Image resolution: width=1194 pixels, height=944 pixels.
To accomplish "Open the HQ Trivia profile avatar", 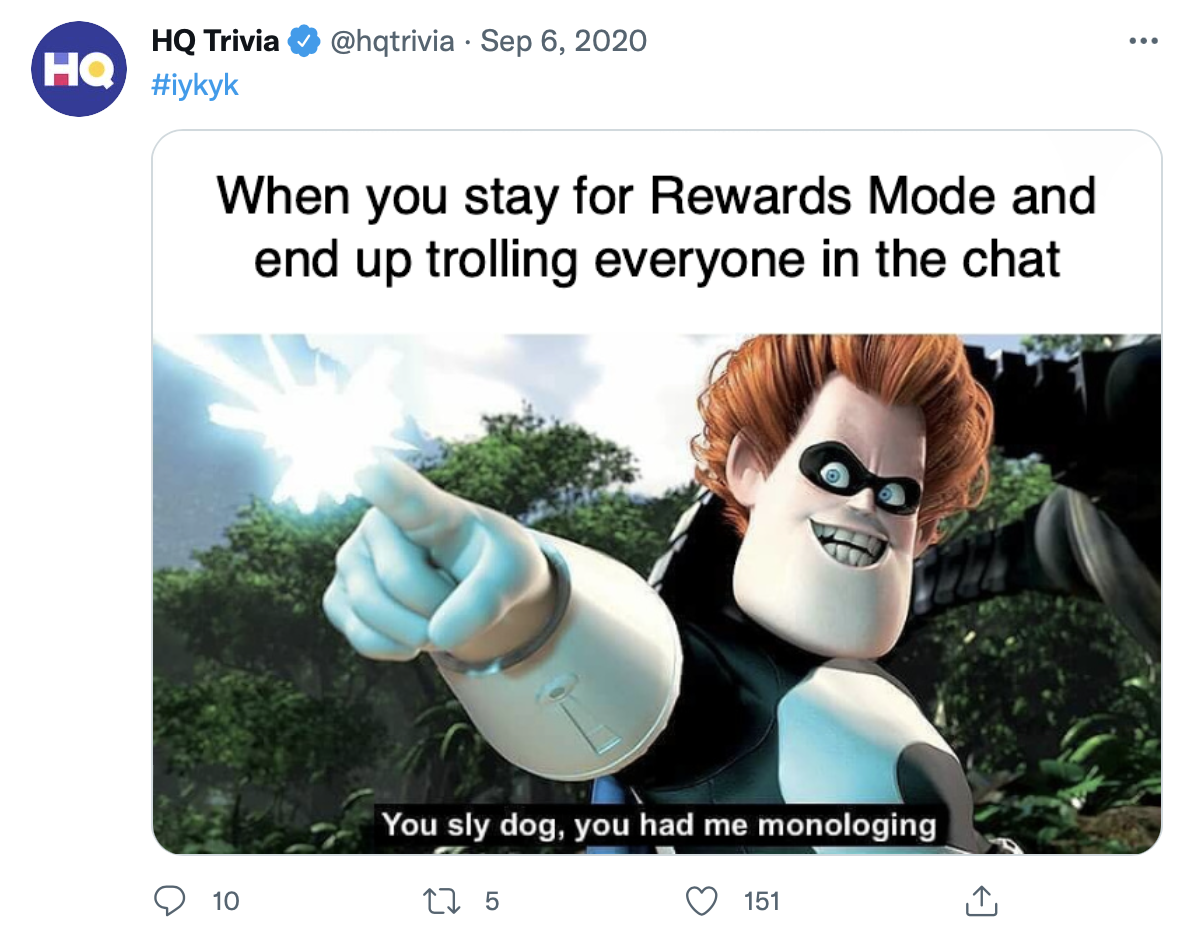I will coord(78,69).
